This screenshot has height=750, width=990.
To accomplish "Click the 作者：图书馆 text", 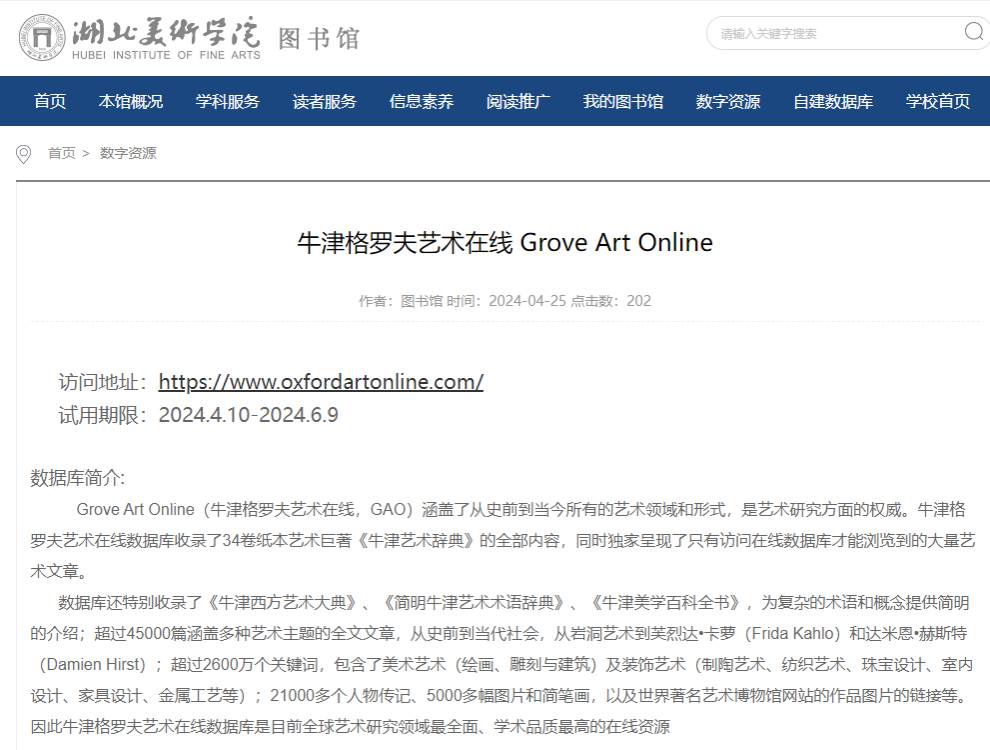I will 401,301.
